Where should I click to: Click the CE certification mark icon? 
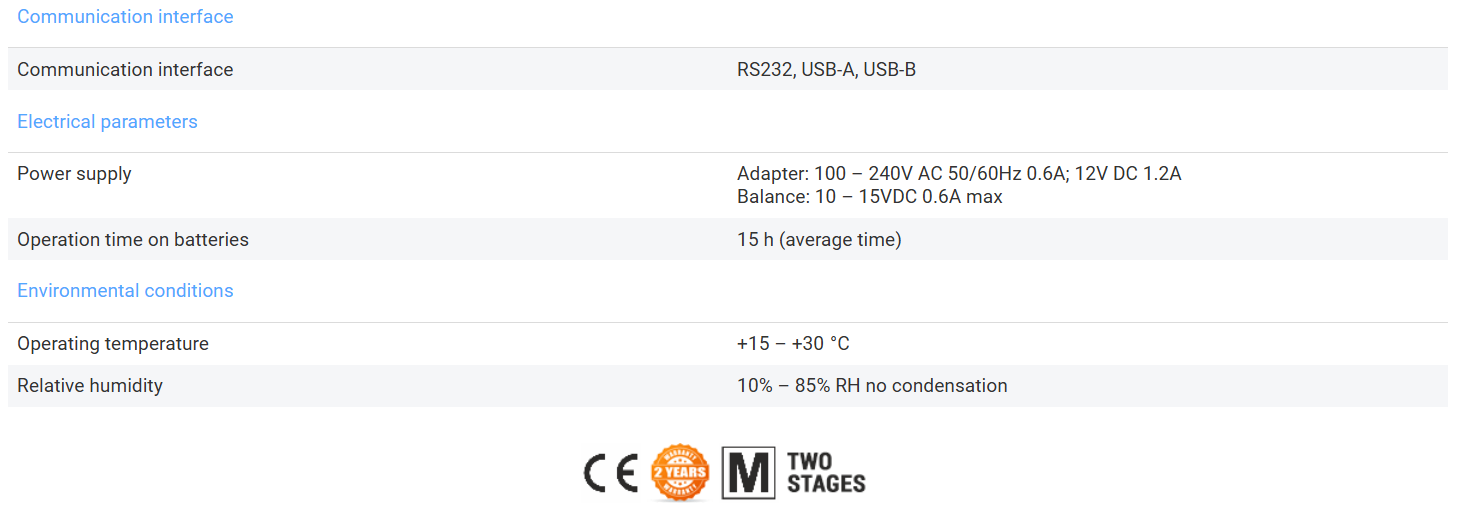tap(611, 473)
